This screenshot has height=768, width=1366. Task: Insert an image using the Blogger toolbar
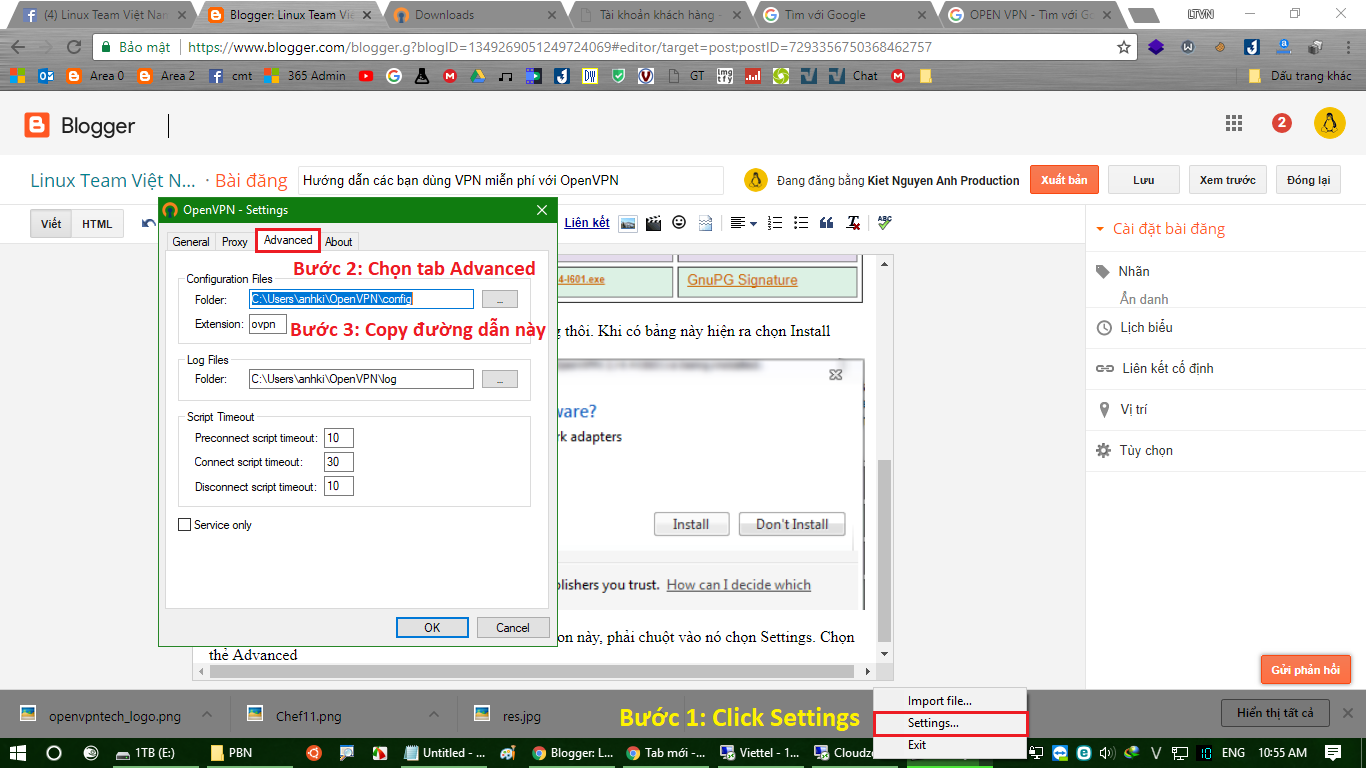pyautogui.click(x=628, y=223)
